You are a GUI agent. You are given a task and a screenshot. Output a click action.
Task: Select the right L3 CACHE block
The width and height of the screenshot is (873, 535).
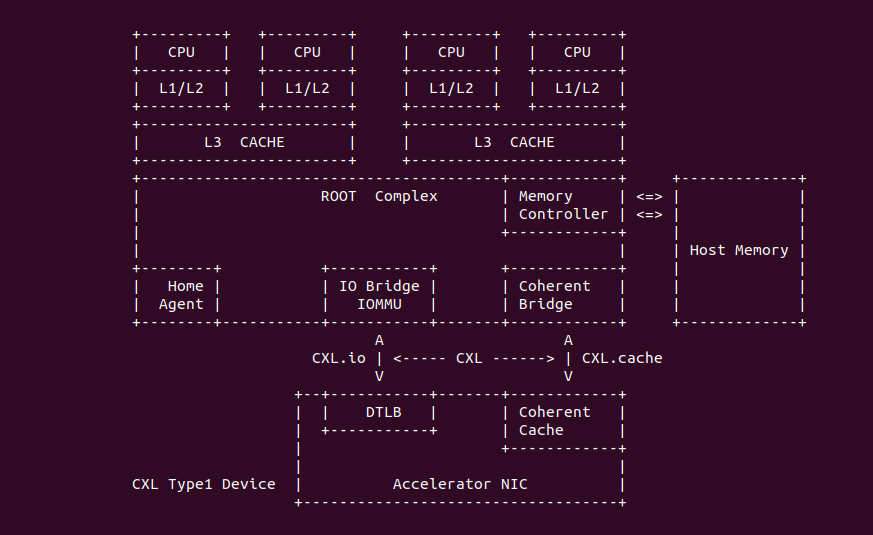point(514,142)
